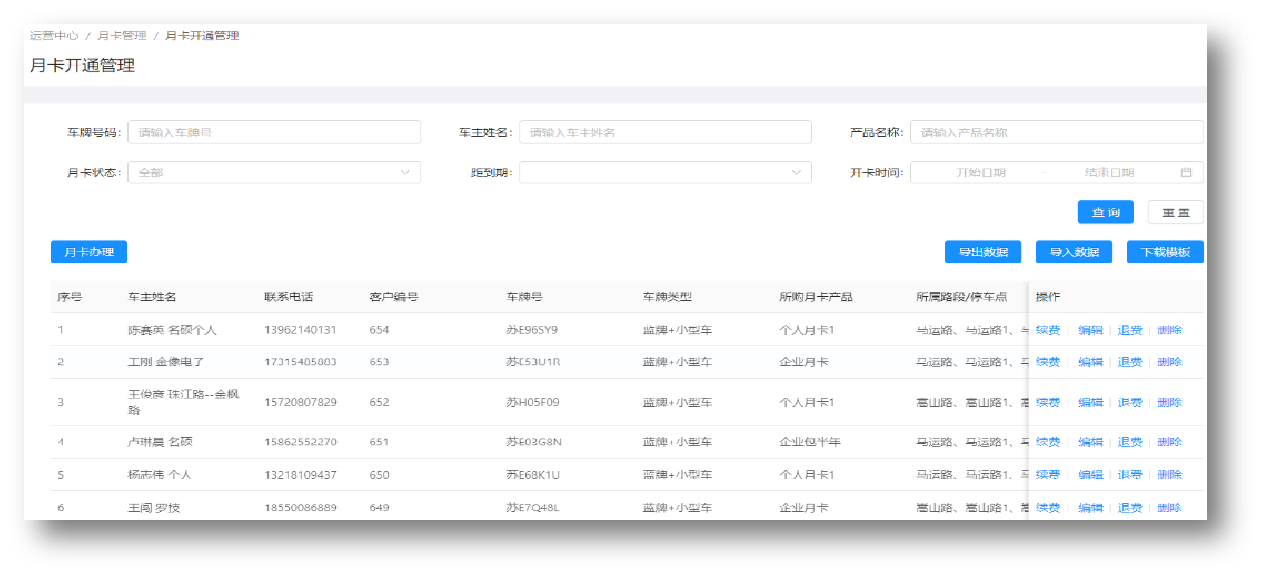This screenshot has width=1264, height=578.
Task: Open the calendar icon in 开卡时间 field
Action: [x=1186, y=172]
